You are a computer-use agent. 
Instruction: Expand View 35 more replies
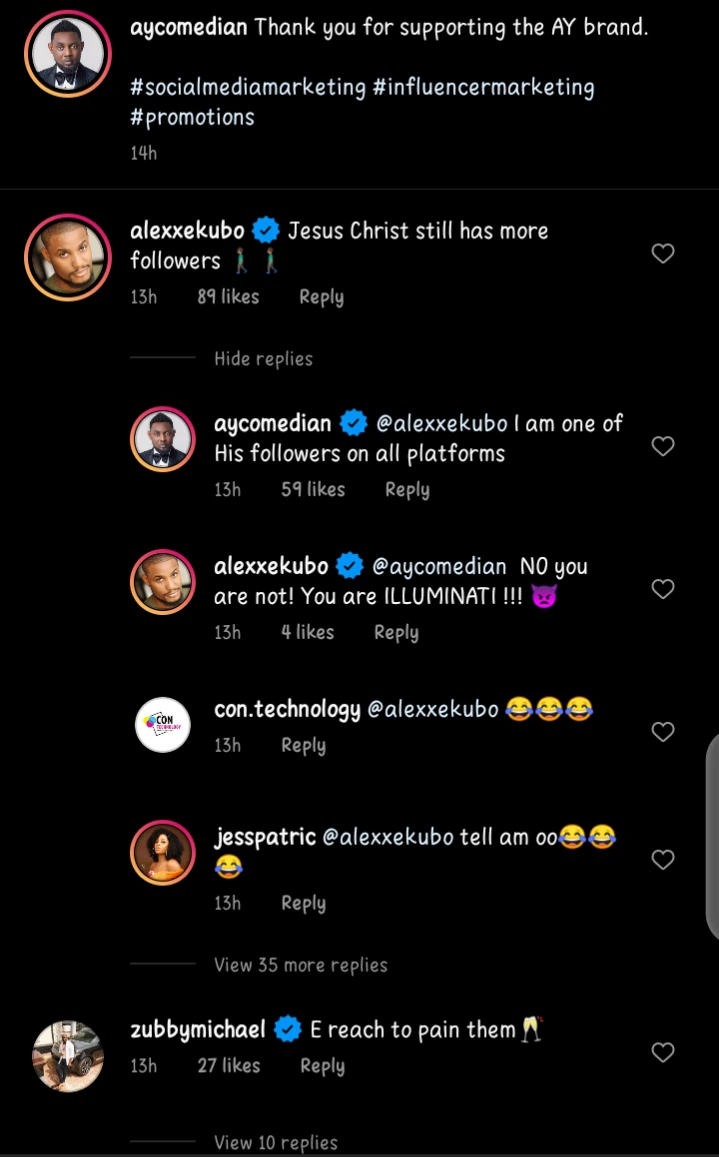(300, 965)
